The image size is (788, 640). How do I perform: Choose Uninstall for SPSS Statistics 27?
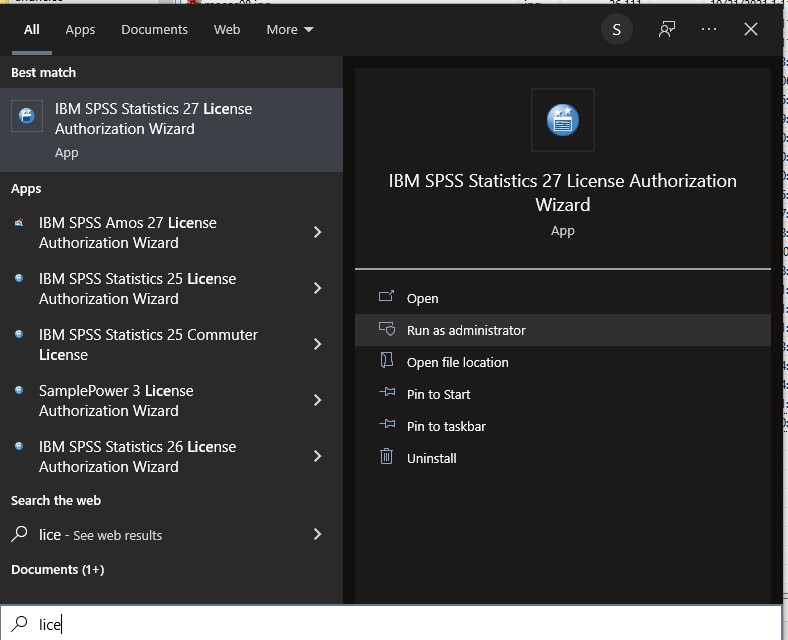pos(562,458)
